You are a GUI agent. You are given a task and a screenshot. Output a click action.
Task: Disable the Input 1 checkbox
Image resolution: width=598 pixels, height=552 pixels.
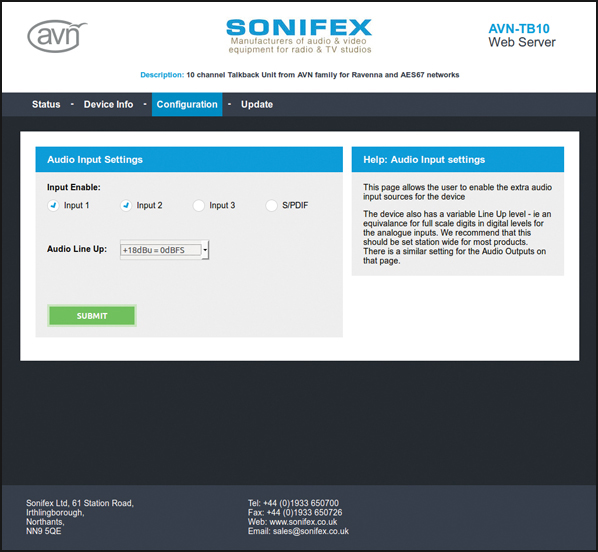point(53,206)
